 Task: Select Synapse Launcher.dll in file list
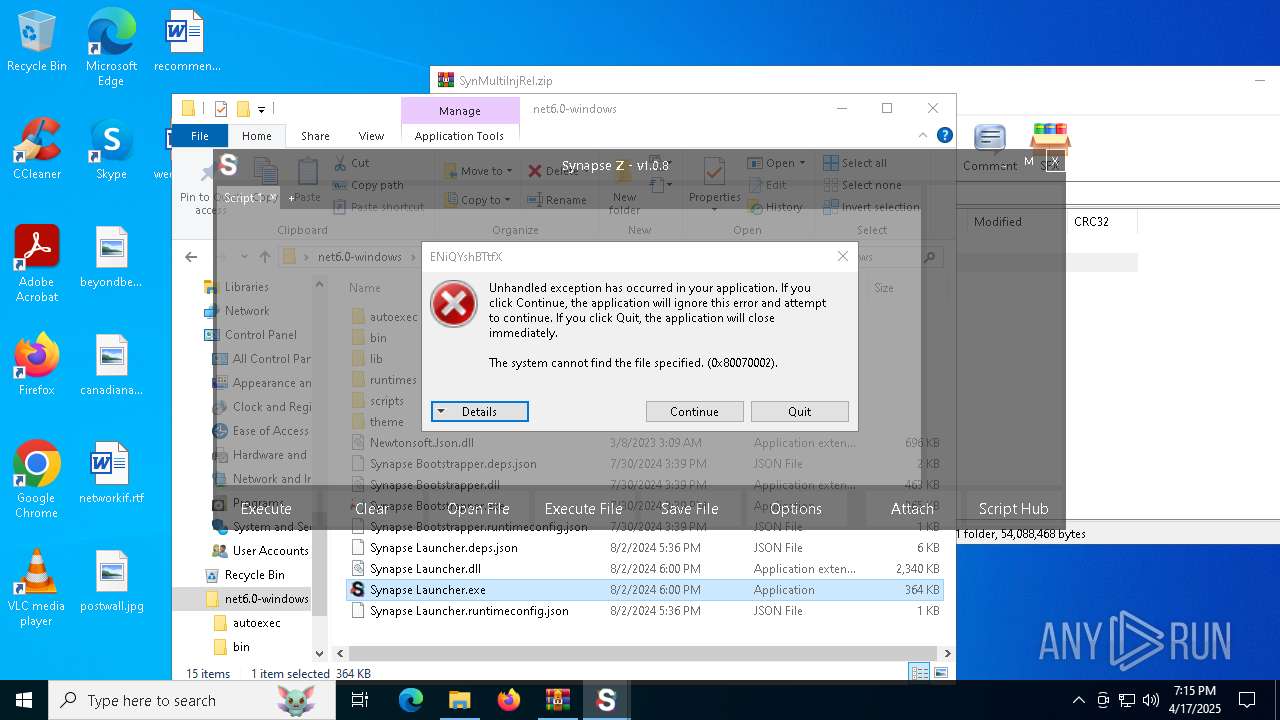click(643, 569)
